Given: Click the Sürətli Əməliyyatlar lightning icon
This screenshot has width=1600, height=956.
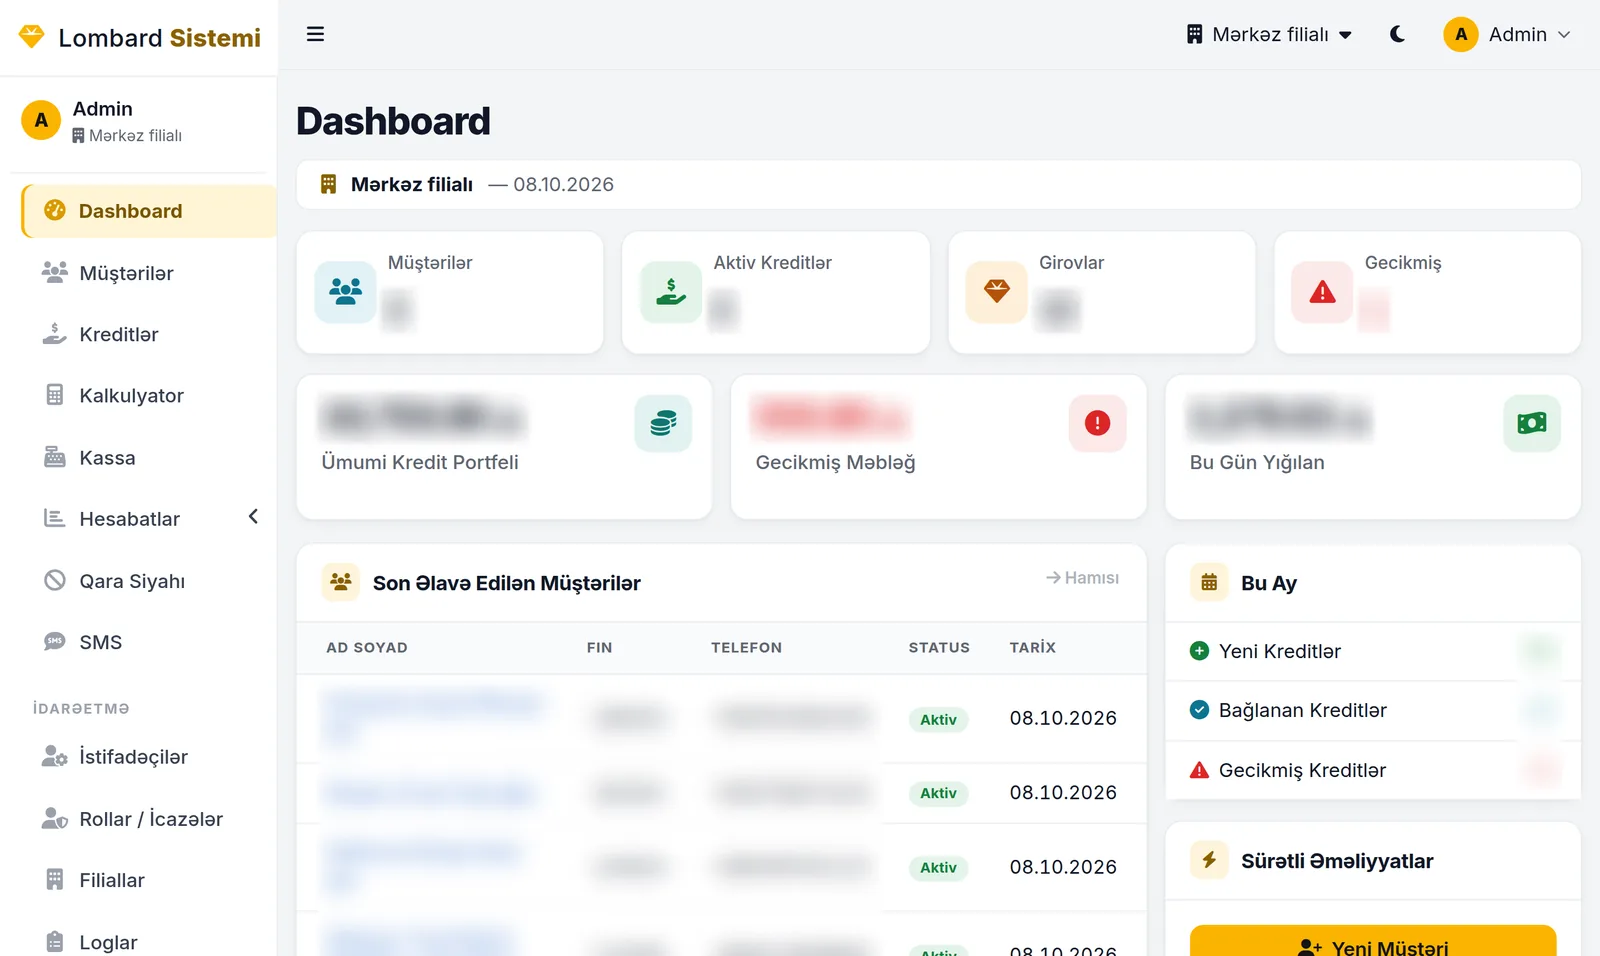Looking at the screenshot, I should coord(1209,860).
